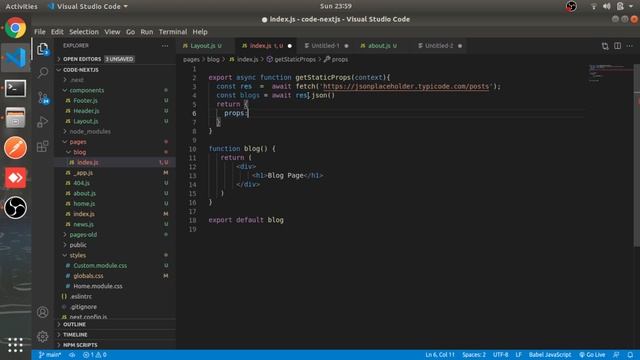640x360 pixels.
Task: Open the Run and Debug view icon
Action: (42, 122)
